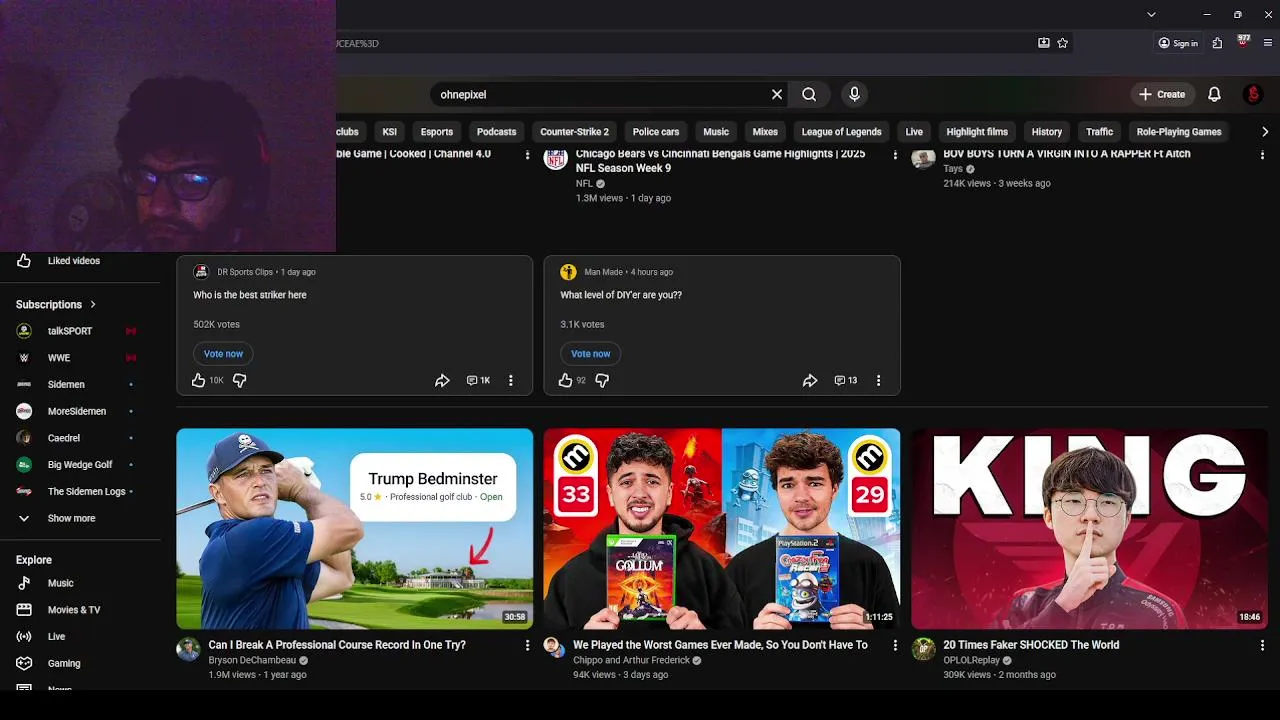Open the tab list dropdown arrow
Viewport: 1280px width, 720px height.
click(x=1151, y=14)
